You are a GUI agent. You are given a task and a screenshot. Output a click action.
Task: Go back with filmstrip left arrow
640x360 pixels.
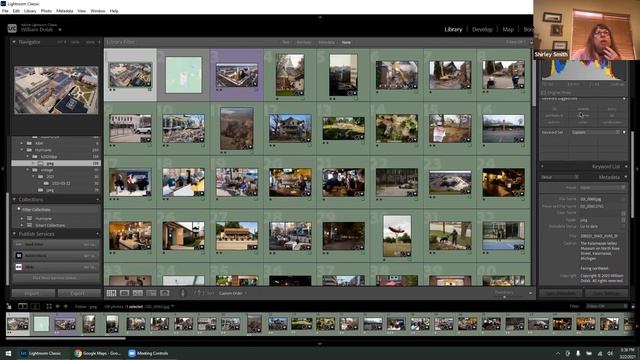pos(58,306)
